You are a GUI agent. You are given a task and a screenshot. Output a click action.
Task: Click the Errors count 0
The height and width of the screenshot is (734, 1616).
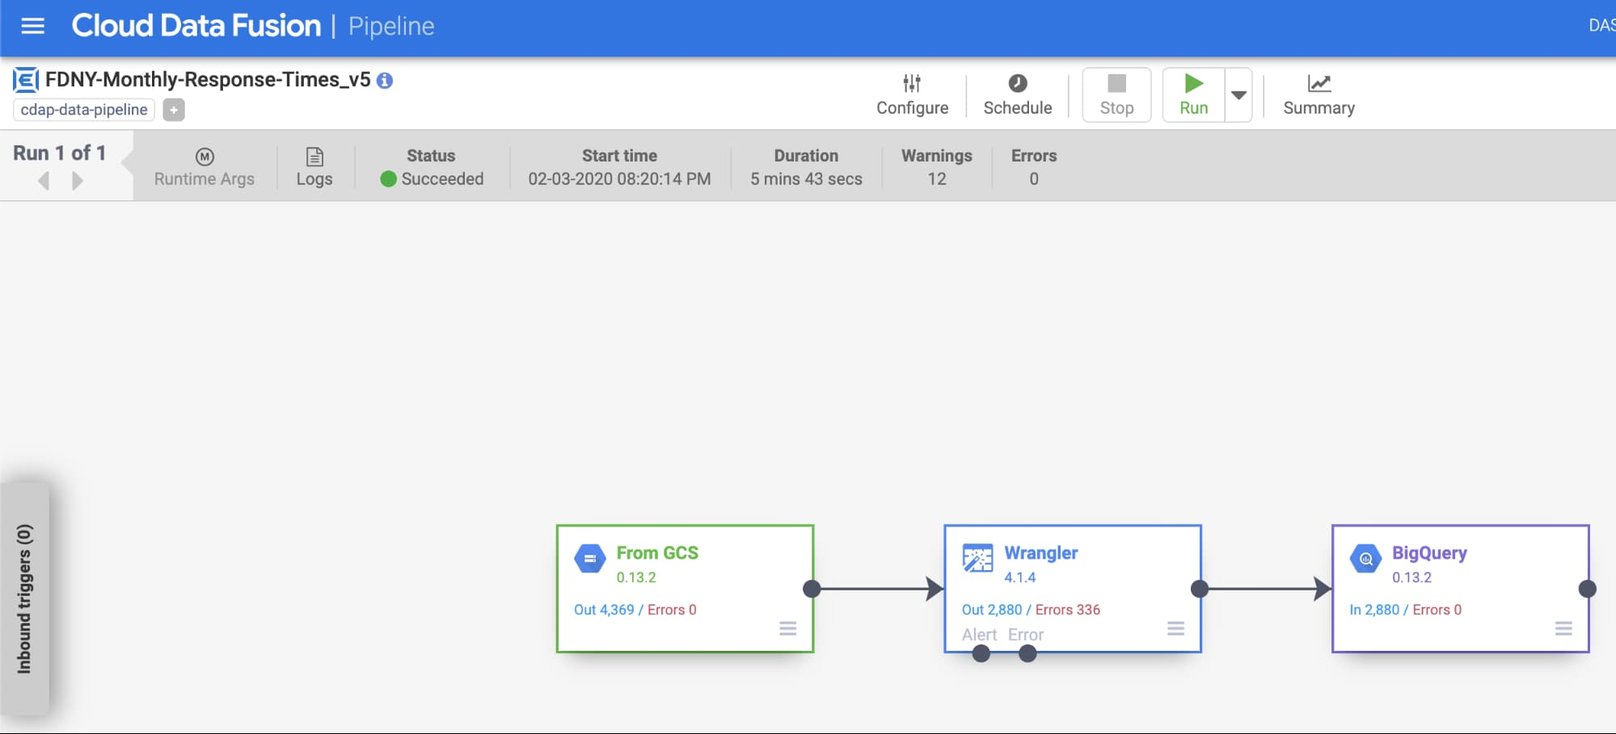1034,179
